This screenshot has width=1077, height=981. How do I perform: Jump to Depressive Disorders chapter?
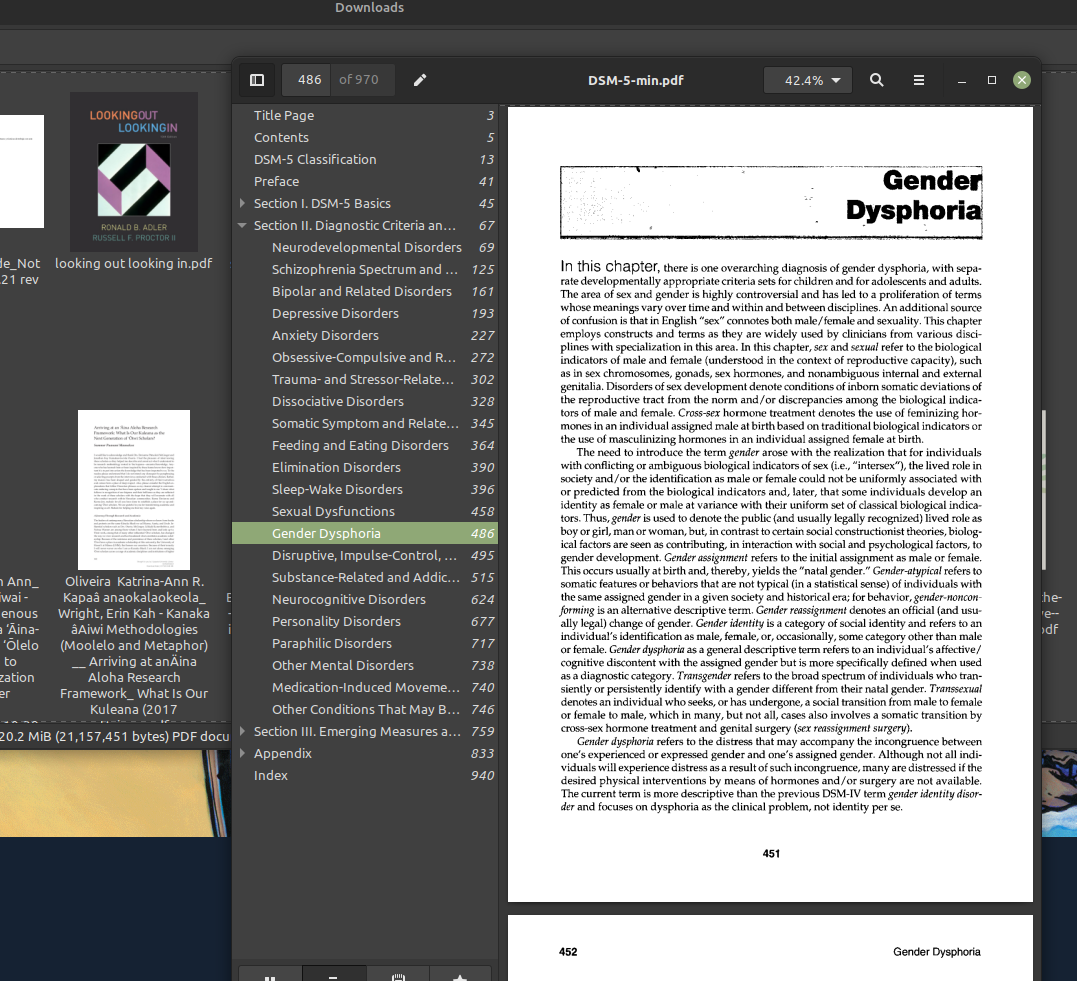point(365,313)
